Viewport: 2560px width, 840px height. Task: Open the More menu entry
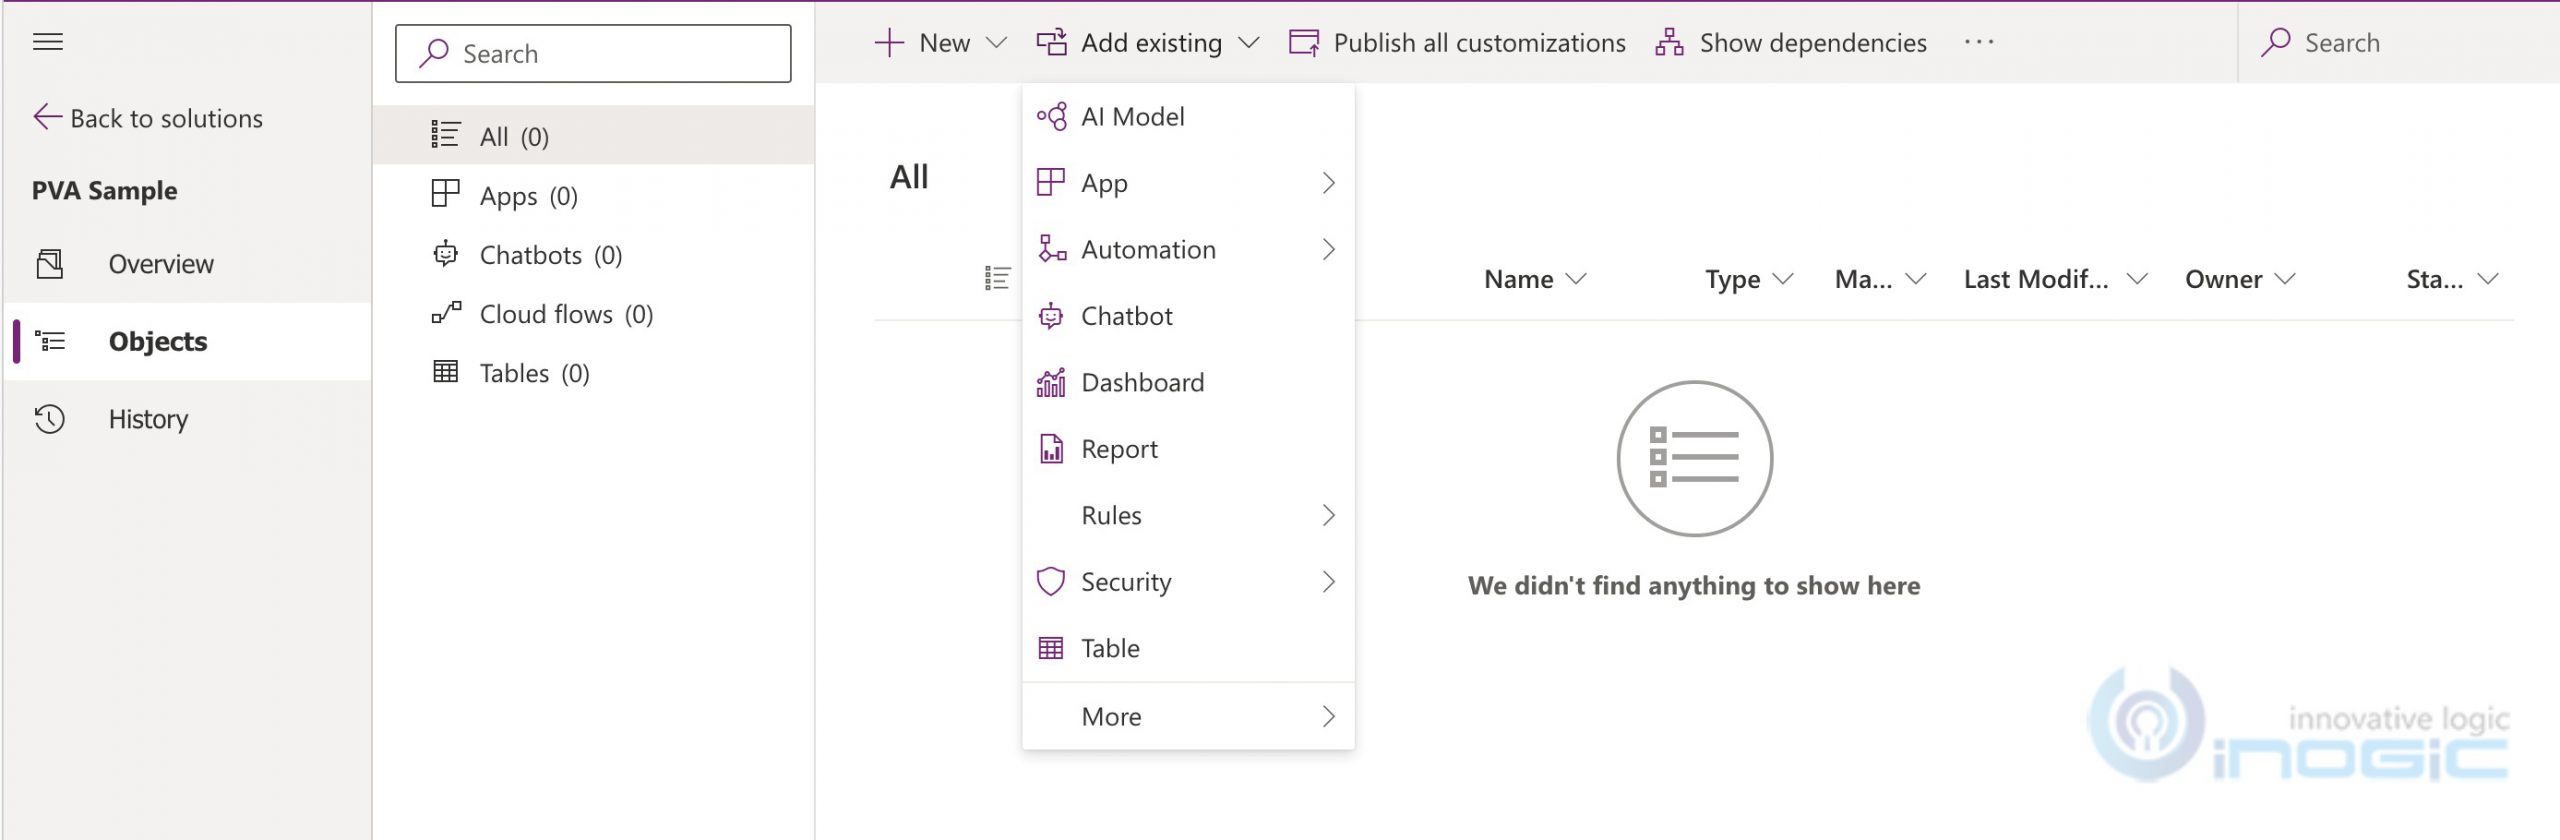(1188, 716)
